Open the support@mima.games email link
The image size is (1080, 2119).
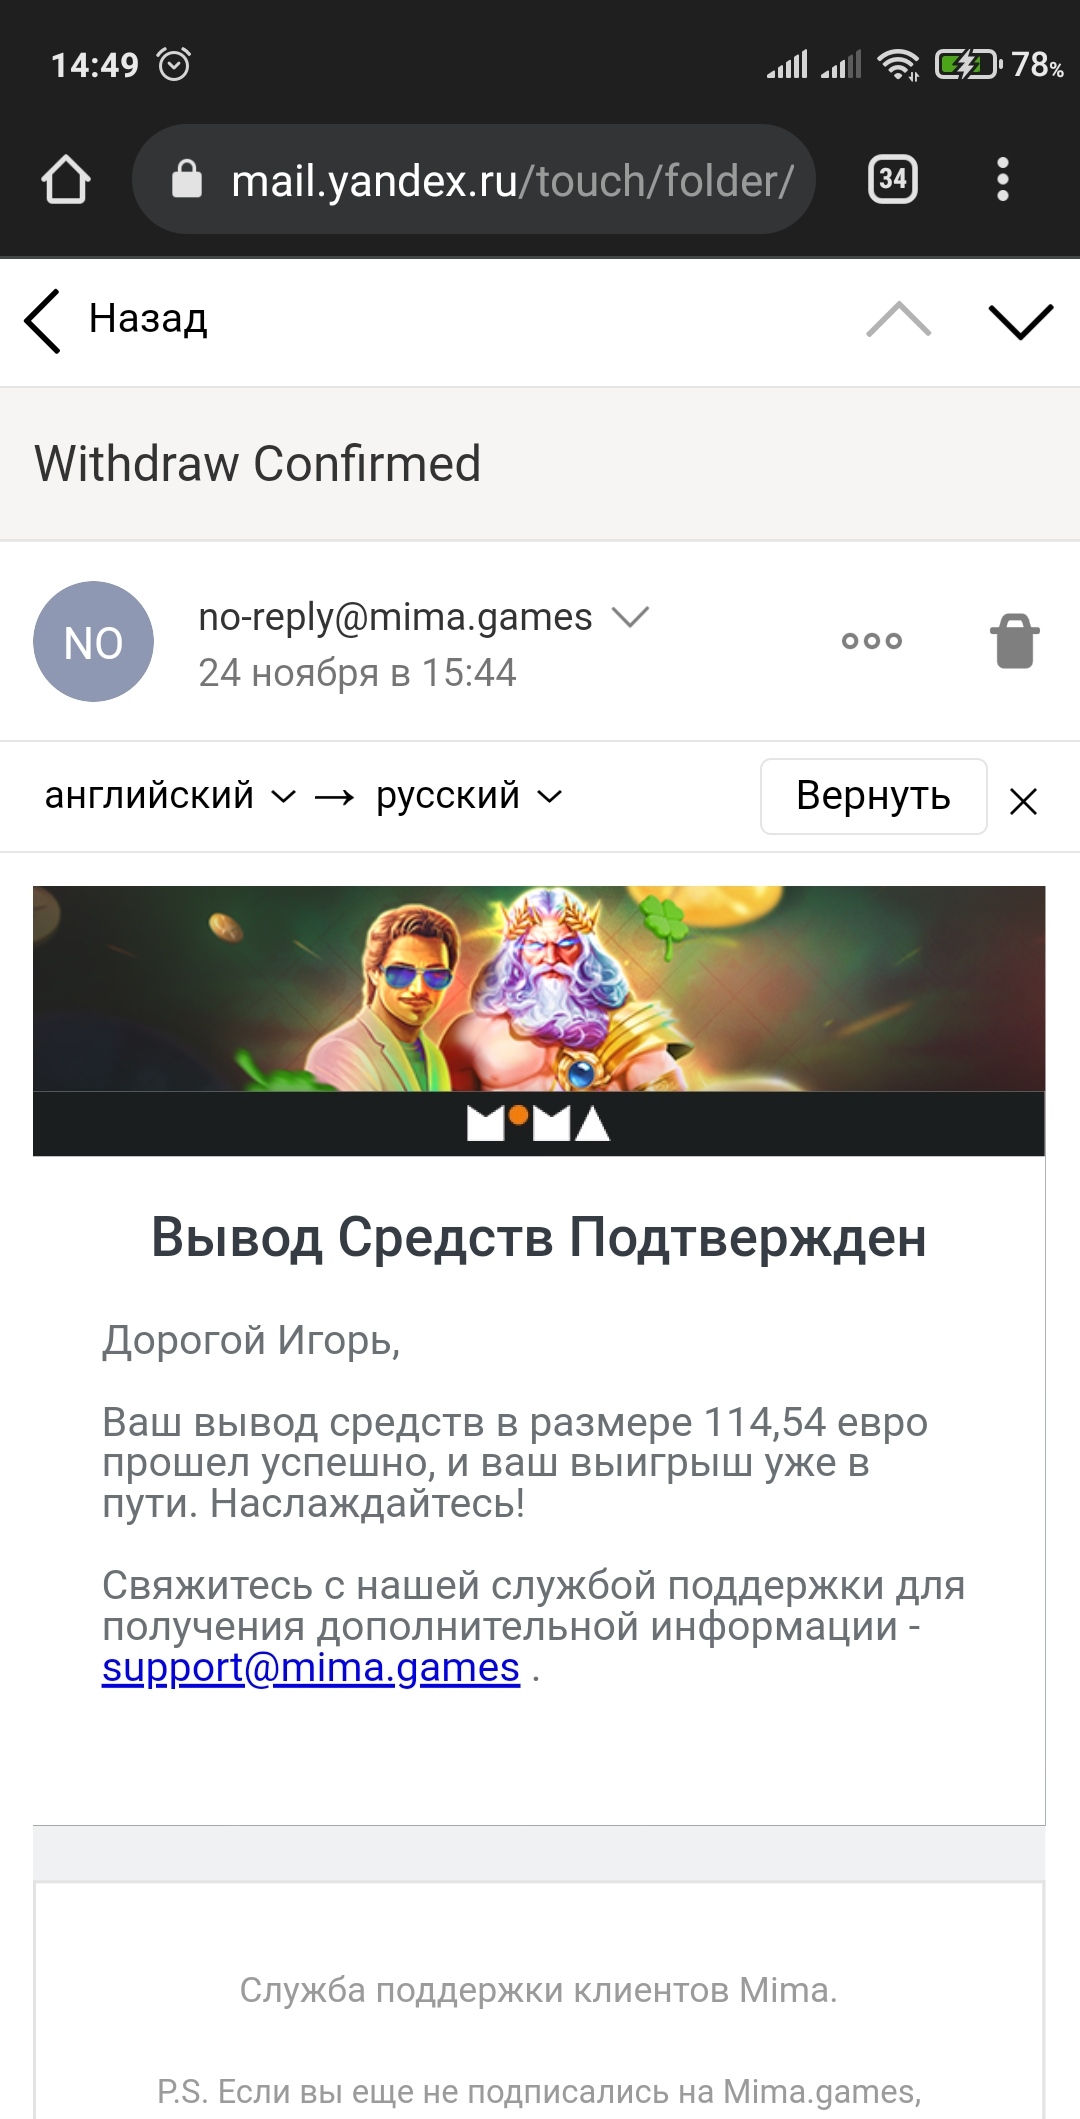click(x=311, y=1668)
